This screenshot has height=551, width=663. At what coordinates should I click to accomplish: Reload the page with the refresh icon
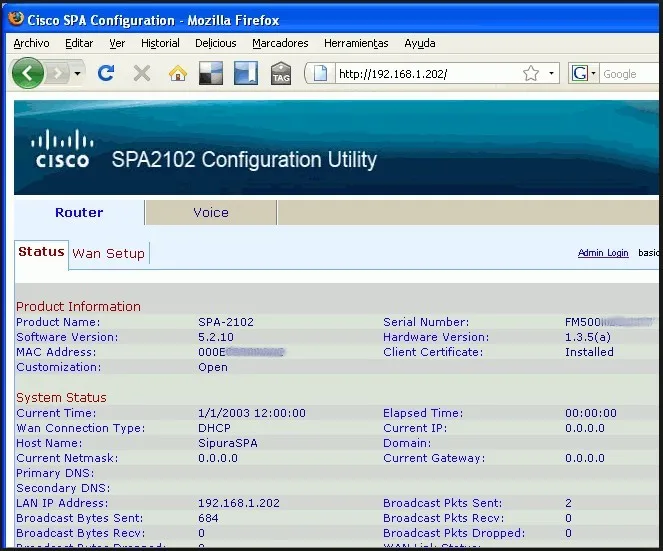[106, 74]
